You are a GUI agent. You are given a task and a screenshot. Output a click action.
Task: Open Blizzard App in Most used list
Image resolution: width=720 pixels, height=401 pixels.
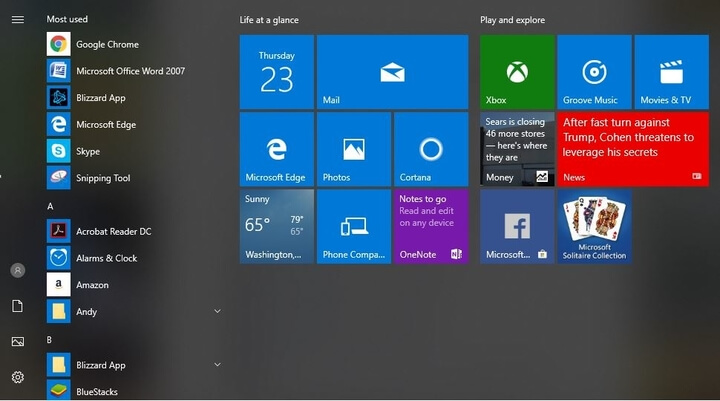[x=133, y=97]
